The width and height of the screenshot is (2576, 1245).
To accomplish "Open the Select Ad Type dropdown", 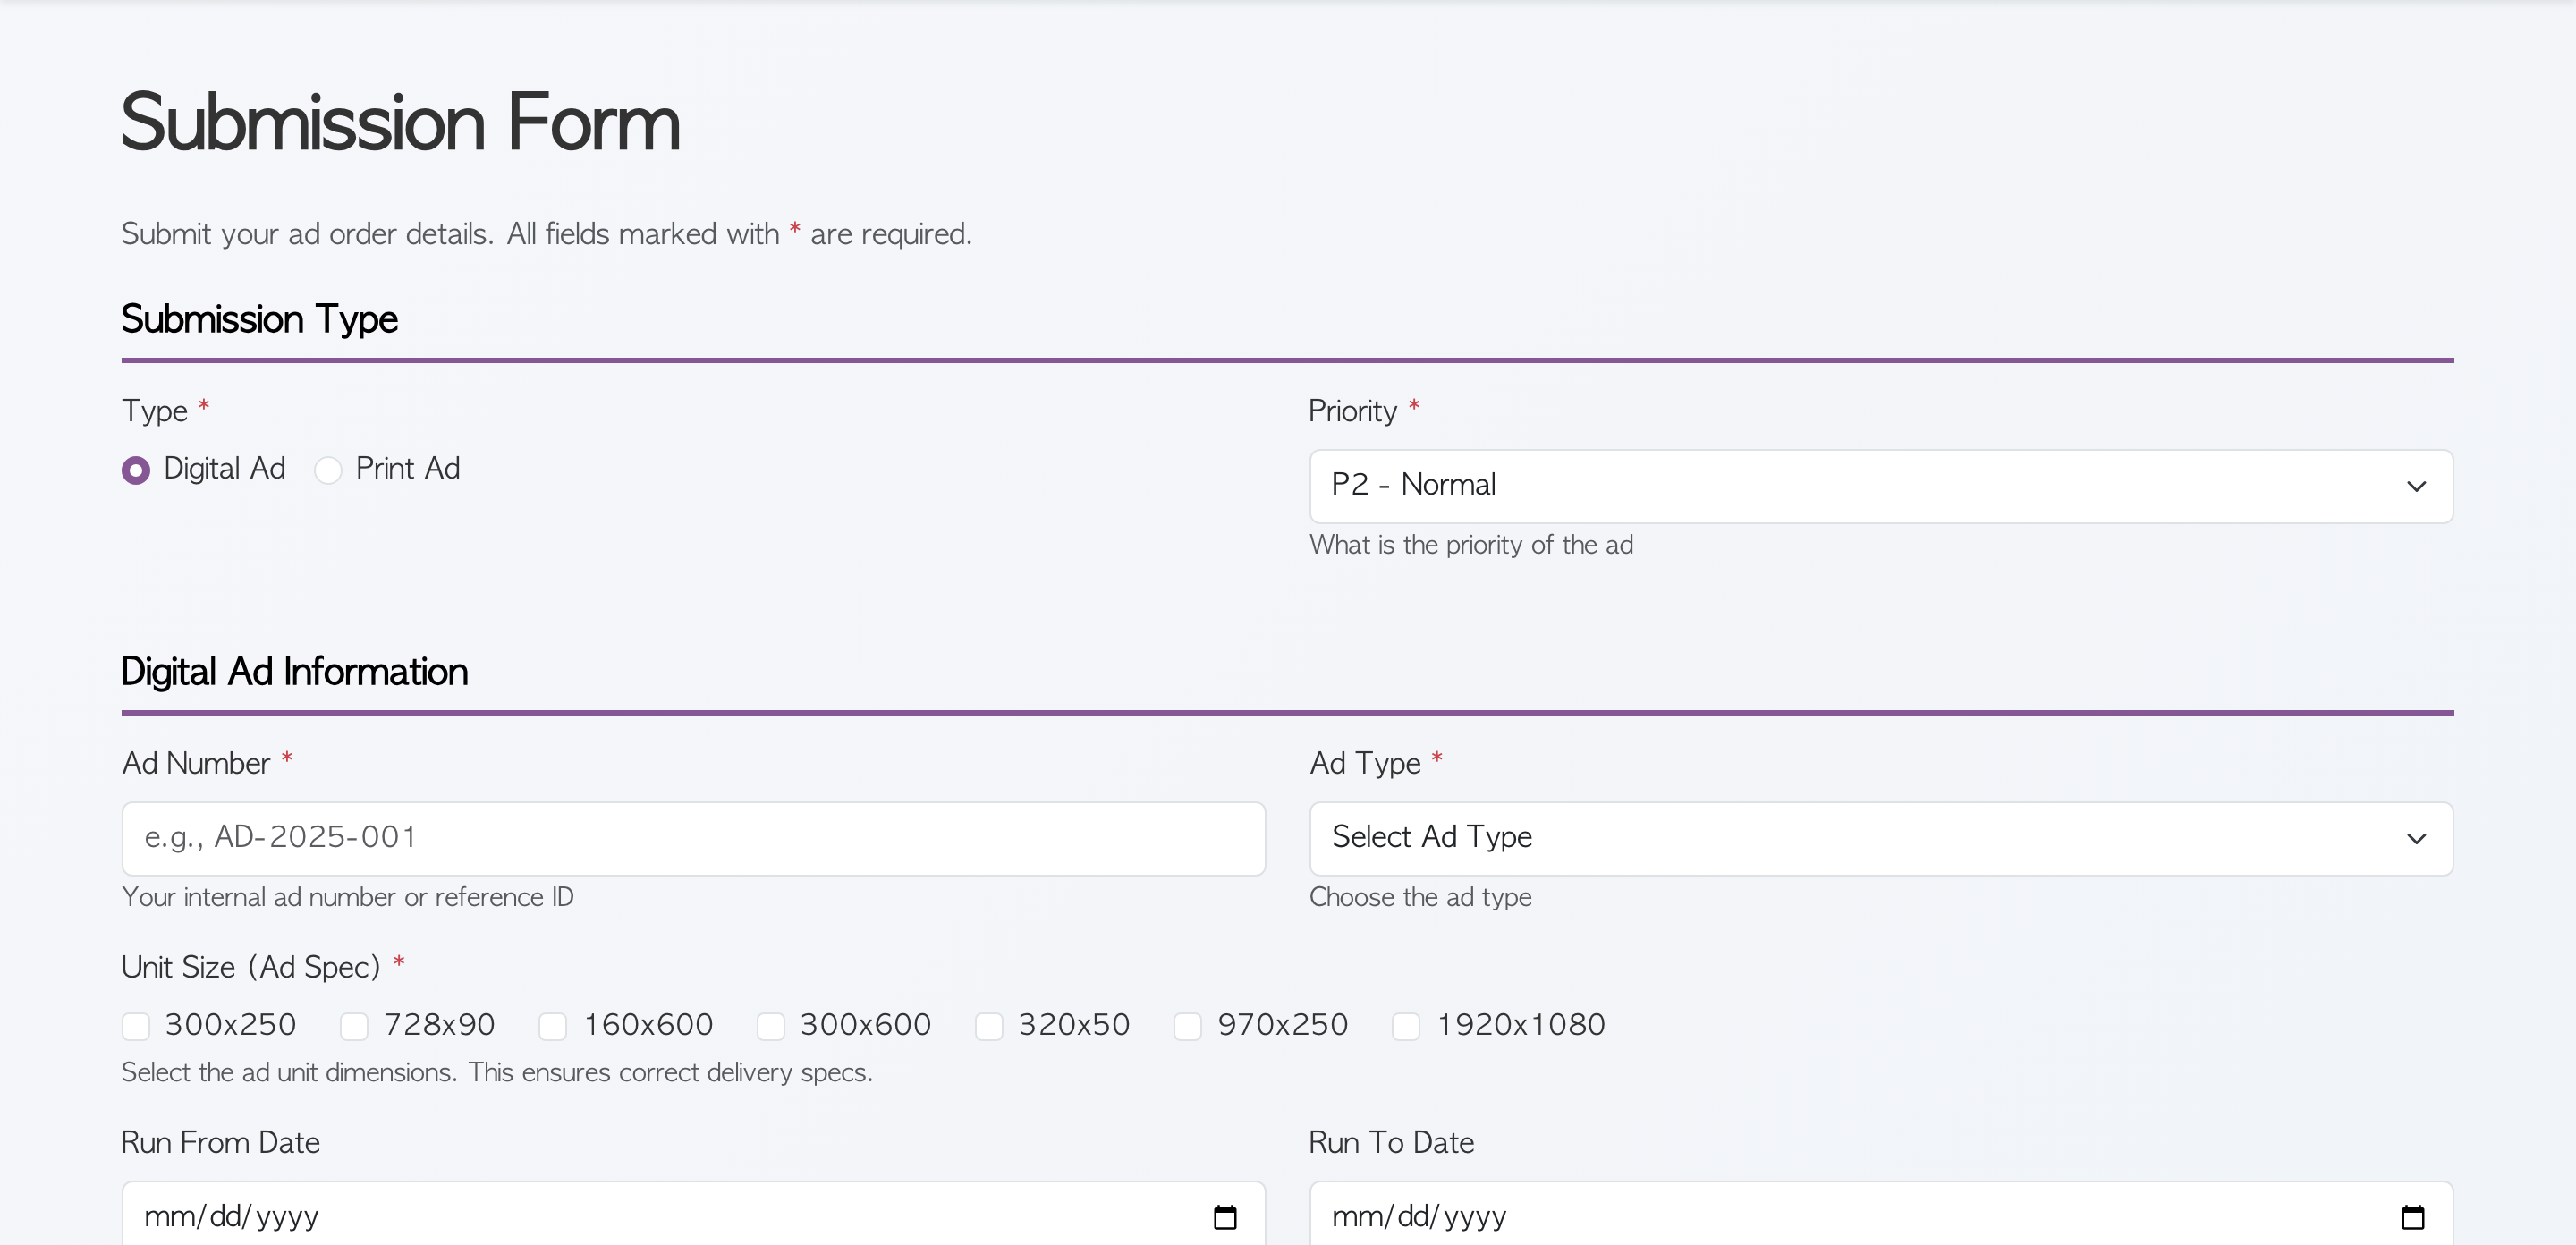I will click(x=1880, y=839).
